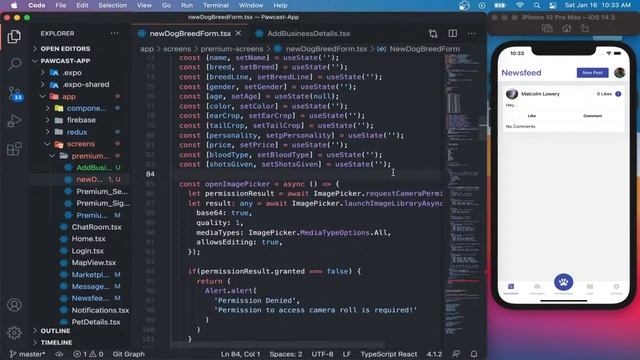Screen dimensions: 640x360
Task: Click the open changes compare icon
Action: (x=433, y=33)
